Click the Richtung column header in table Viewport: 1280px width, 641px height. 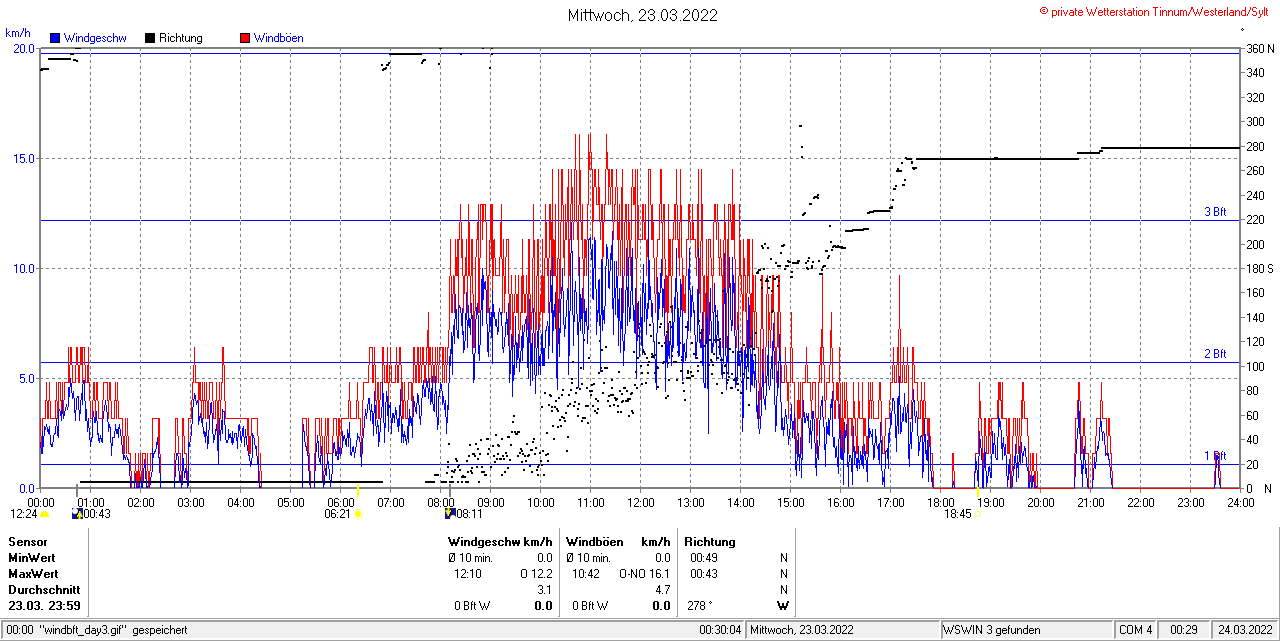710,542
